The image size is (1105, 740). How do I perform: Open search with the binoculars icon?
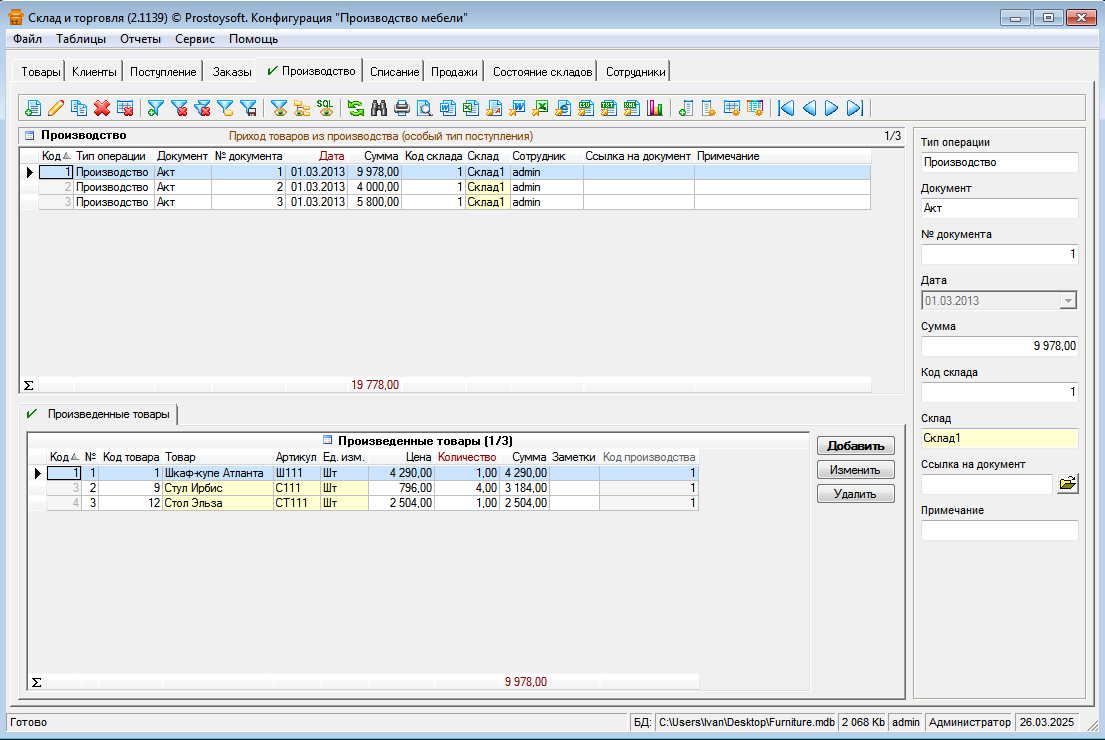(379, 108)
